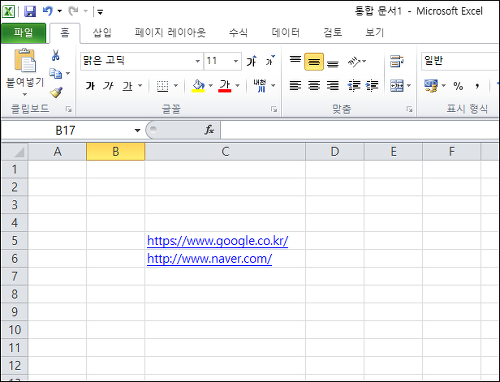Screen dimensions: 500x382
Task: Toggle bold (가) formatting
Action: click(x=90, y=86)
